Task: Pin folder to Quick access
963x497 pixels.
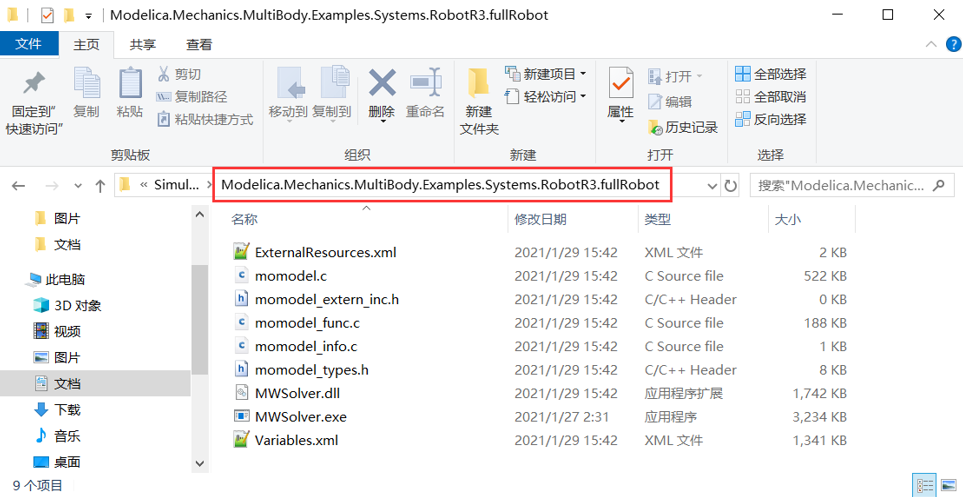Action: click(34, 101)
